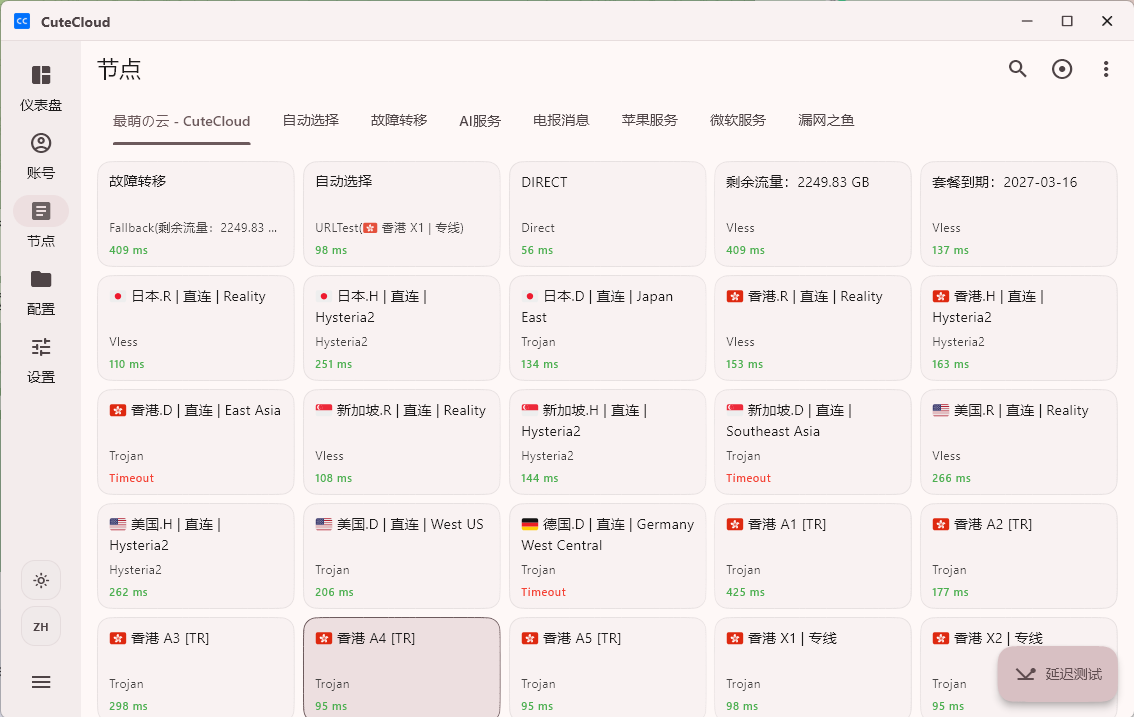Viewport: 1134px width, 717px height.
Task: Open the Profiles (配置) folder icon
Action: (41, 280)
